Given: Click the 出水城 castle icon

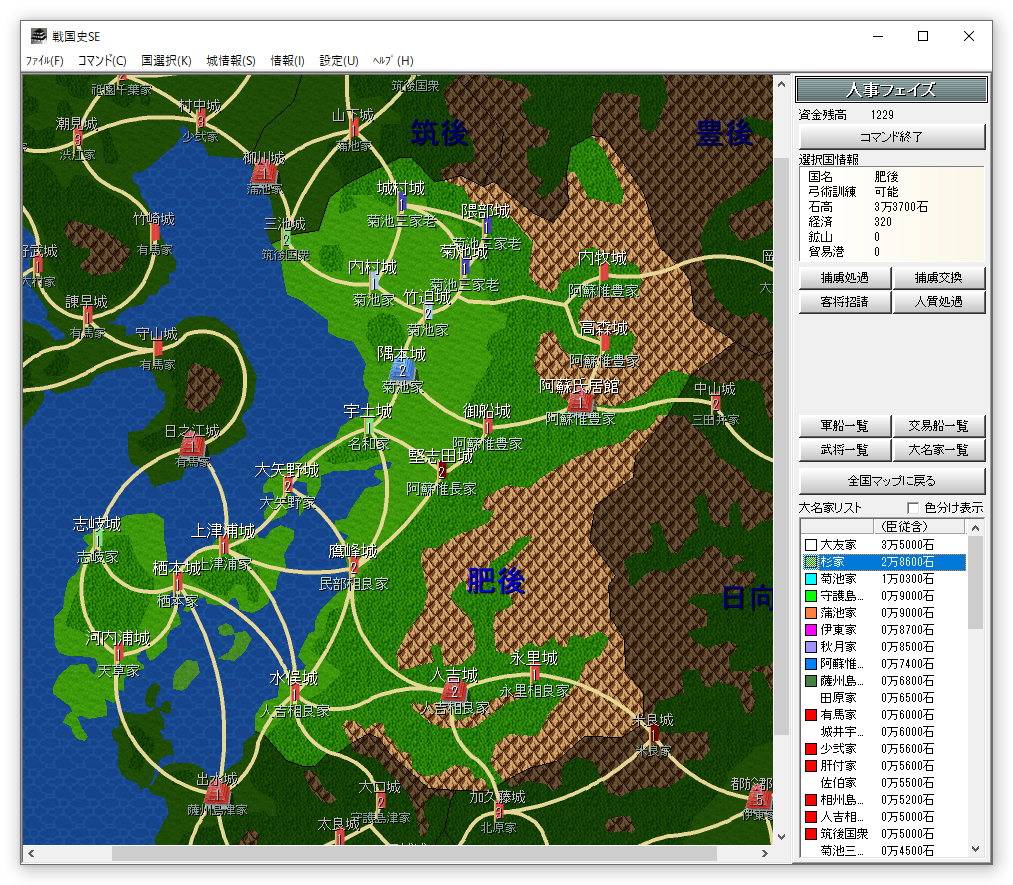Looking at the screenshot, I should tap(217, 795).
